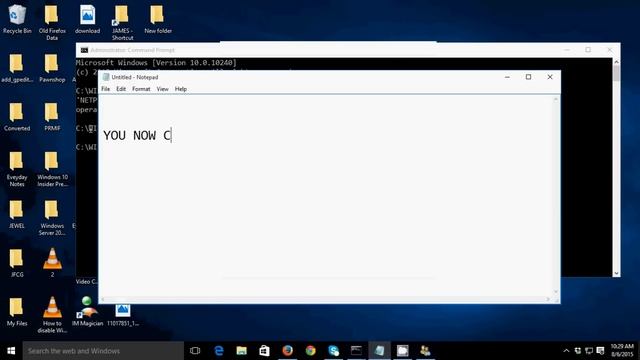640x360 pixels.
Task: Select the Converted folder icon
Action: (17, 117)
